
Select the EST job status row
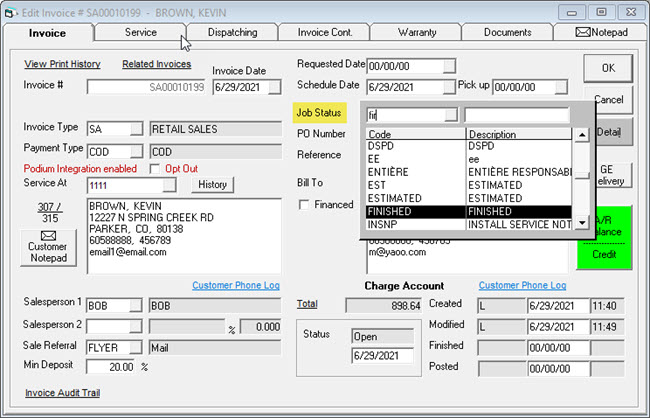point(469,185)
